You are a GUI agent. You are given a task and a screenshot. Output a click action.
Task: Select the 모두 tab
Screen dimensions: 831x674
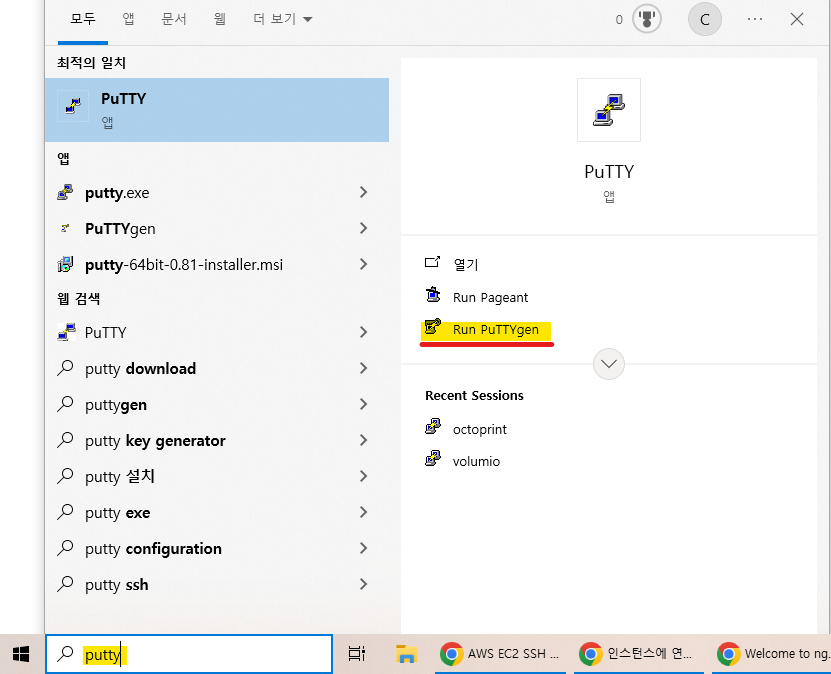click(83, 19)
